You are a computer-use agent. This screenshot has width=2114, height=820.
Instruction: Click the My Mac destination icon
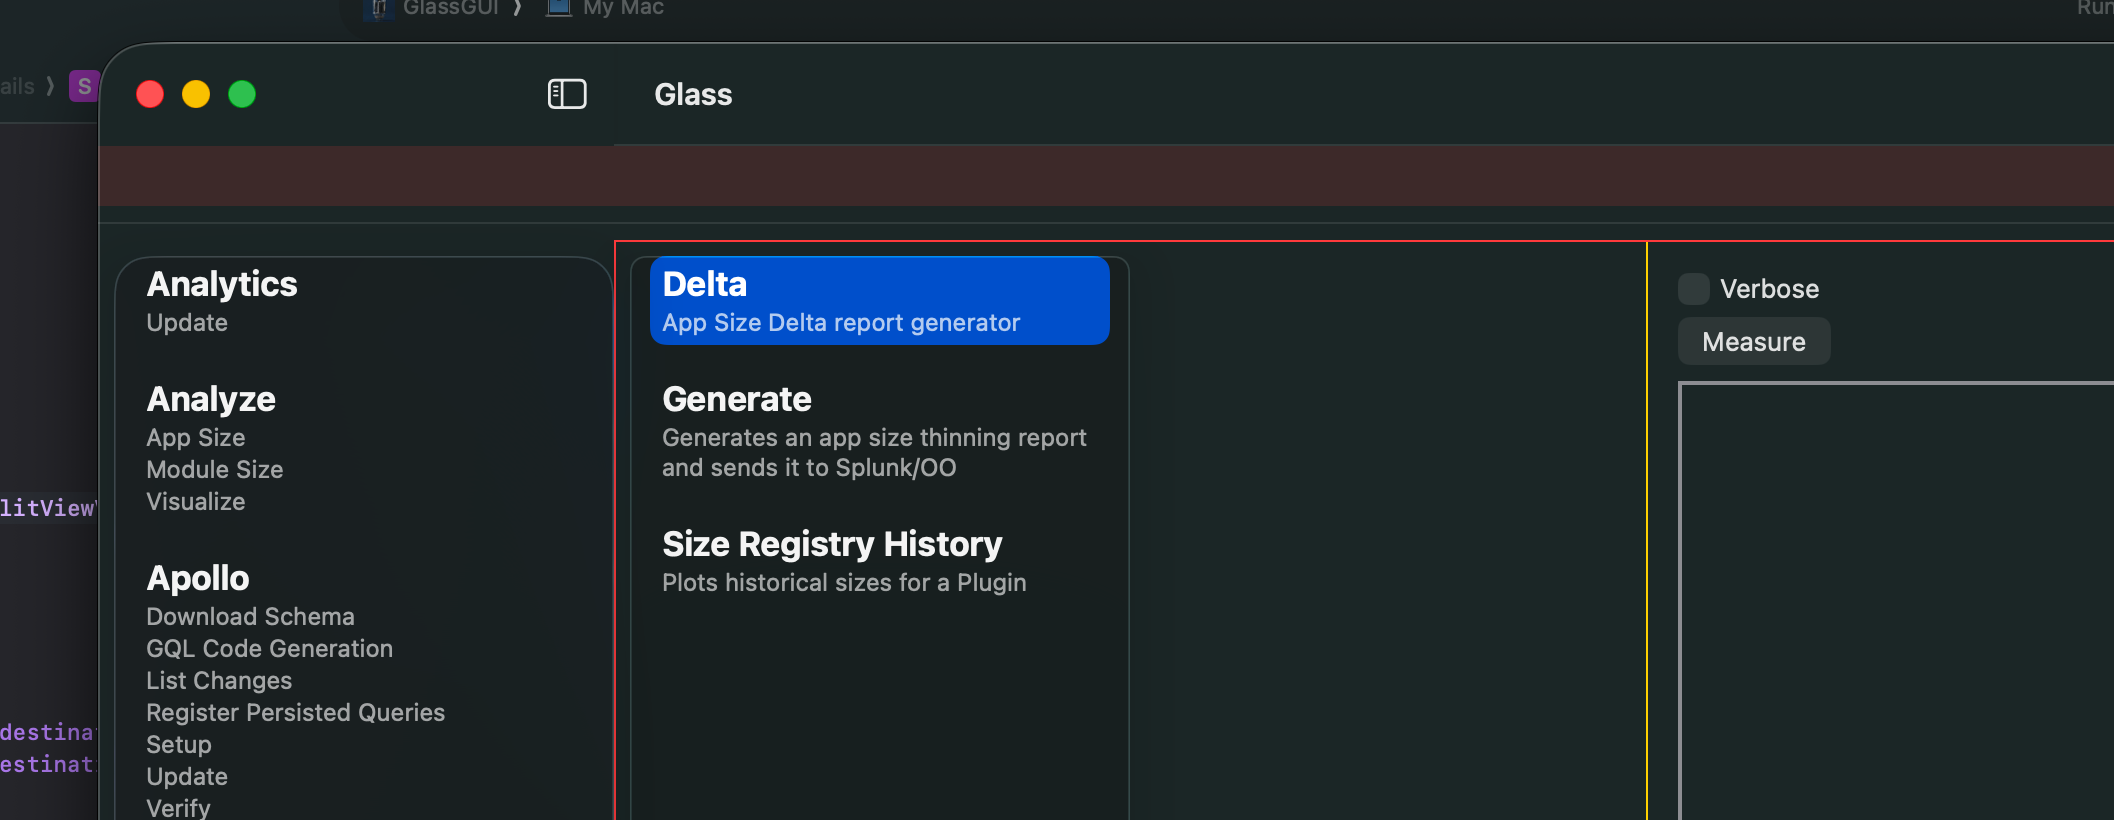pyautogui.click(x=559, y=8)
